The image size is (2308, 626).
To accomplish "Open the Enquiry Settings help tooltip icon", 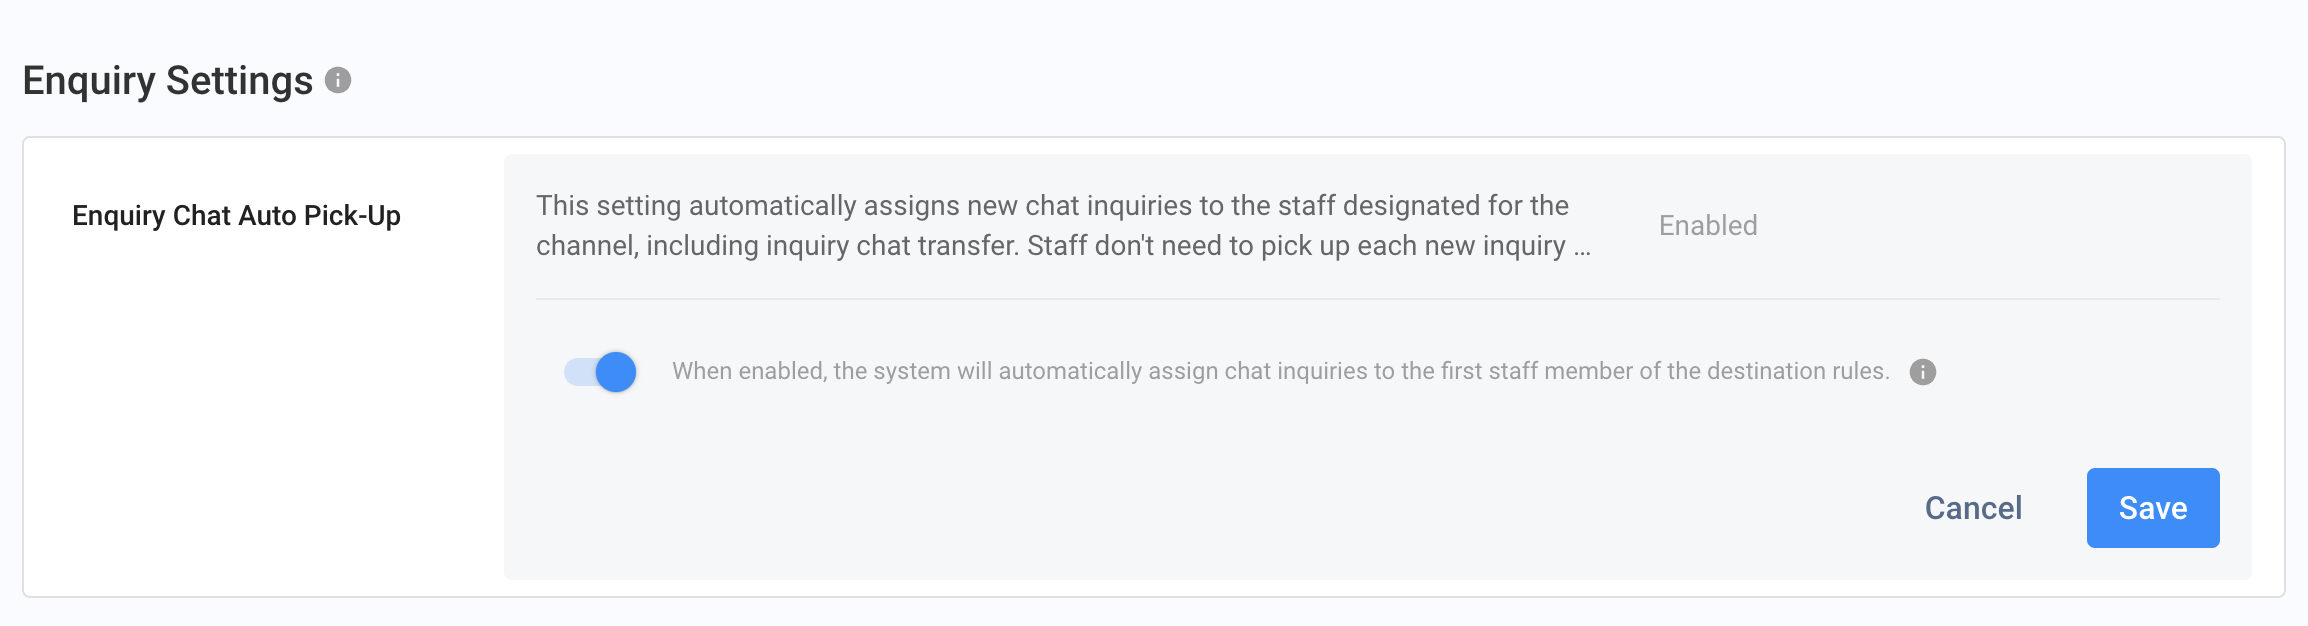I will coord(338,80).
